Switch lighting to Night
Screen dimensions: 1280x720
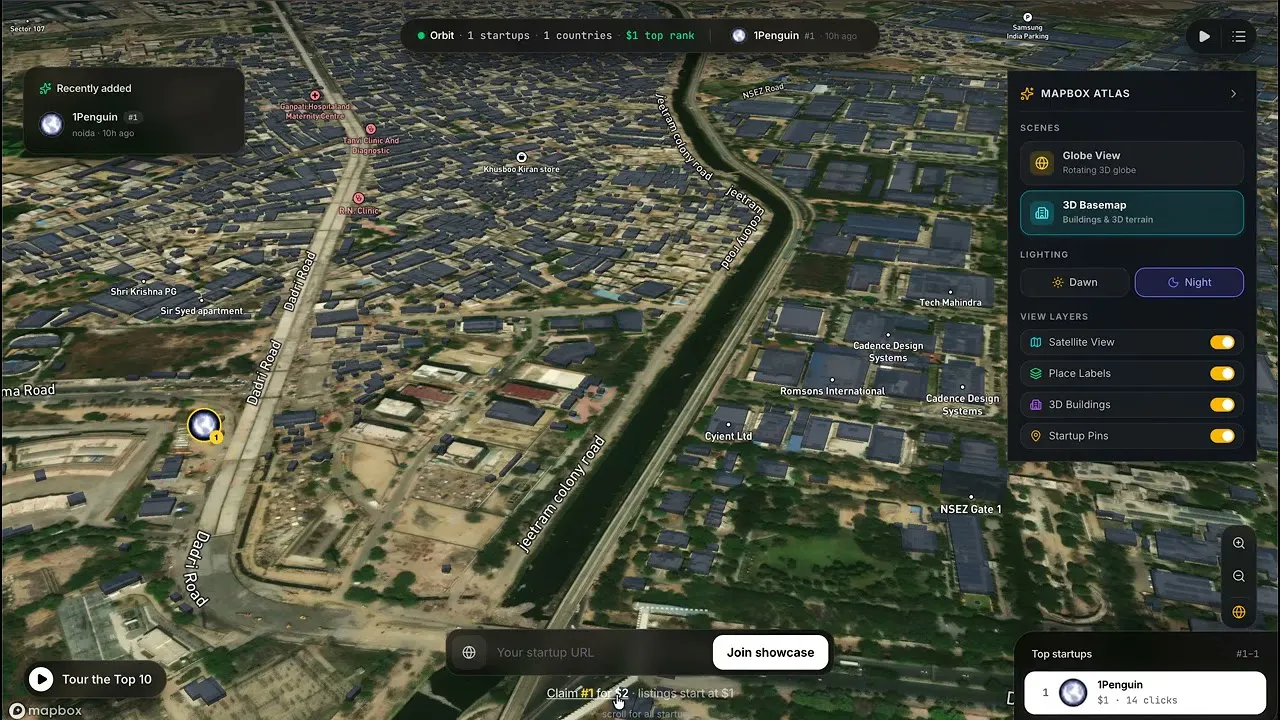click(x=1189, y=282)
